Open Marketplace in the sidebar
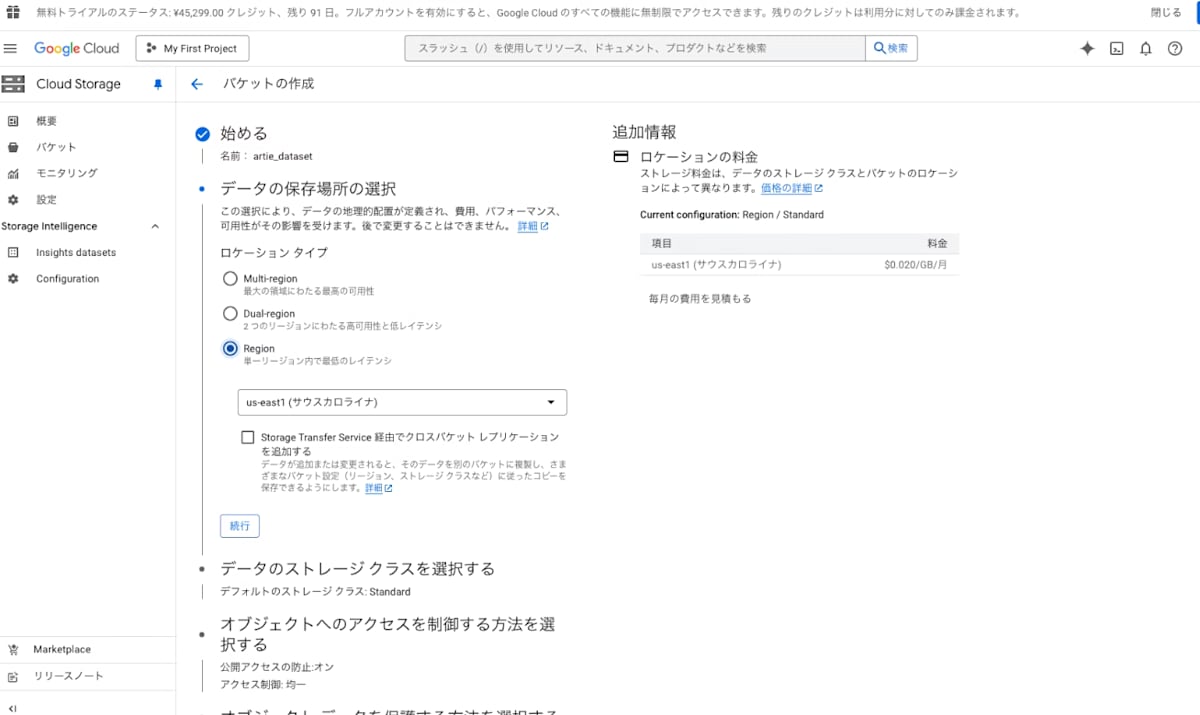1200x715 pixels. tap(62, 649)
